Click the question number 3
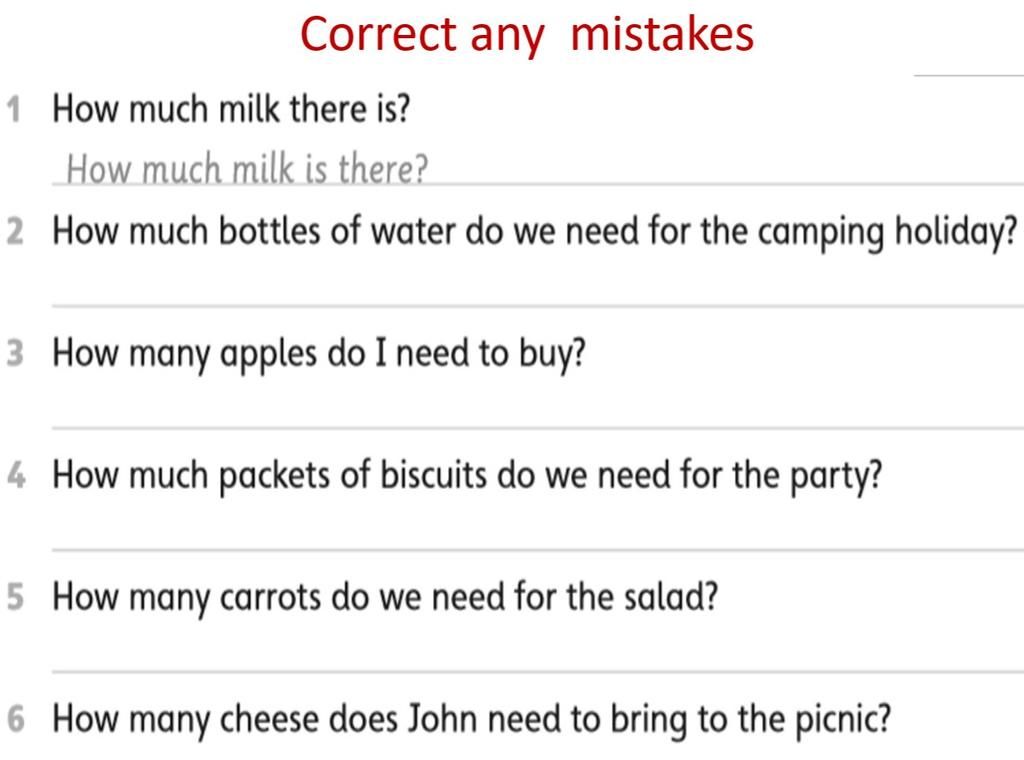 coord(15,353)
